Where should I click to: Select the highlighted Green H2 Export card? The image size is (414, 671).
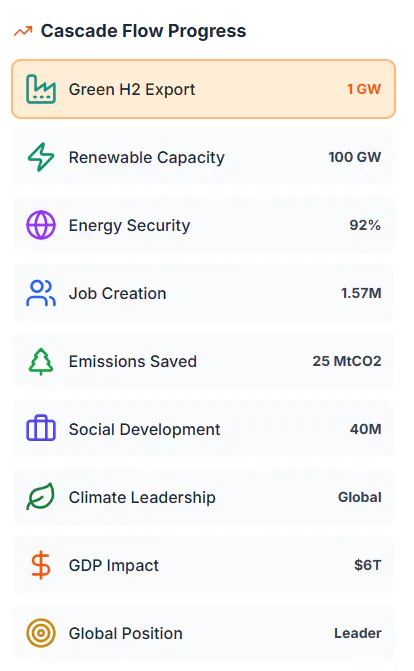tap(203, 89)
